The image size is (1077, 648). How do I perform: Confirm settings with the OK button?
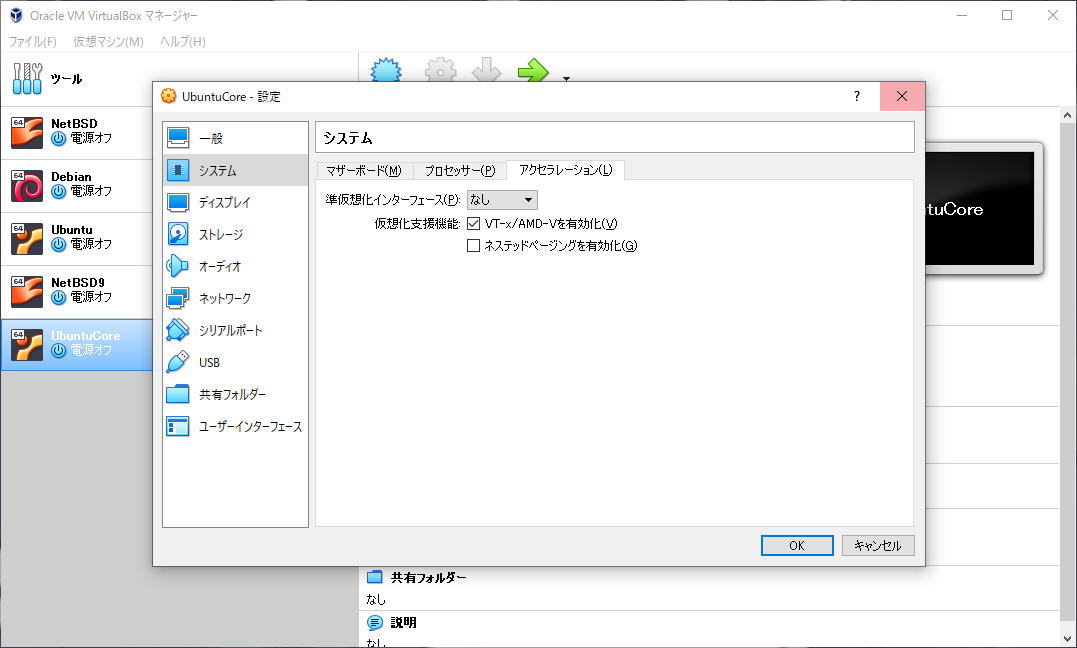[x=797, y=546]
